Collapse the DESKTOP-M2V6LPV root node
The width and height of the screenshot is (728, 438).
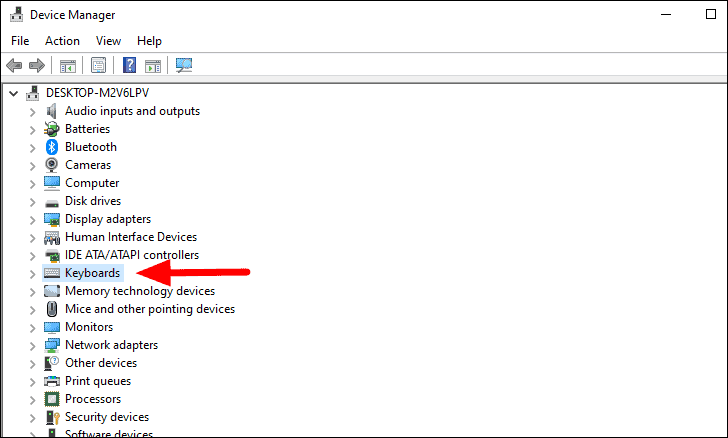pyautogui.click(x=14, y=93)
